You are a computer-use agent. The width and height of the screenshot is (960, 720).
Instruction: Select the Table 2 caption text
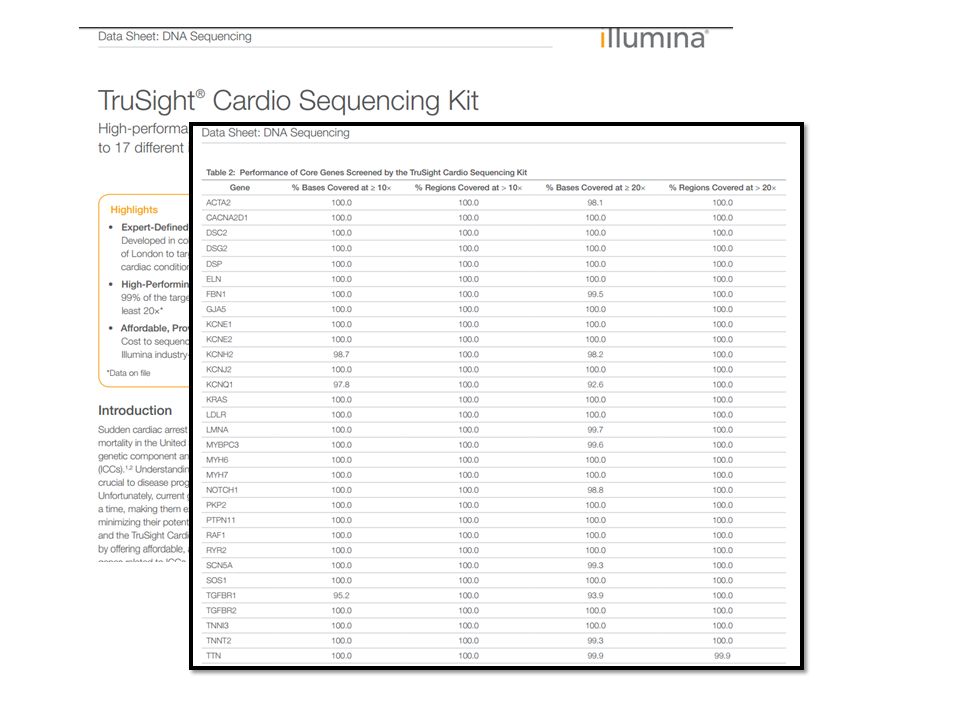(366, 173)
